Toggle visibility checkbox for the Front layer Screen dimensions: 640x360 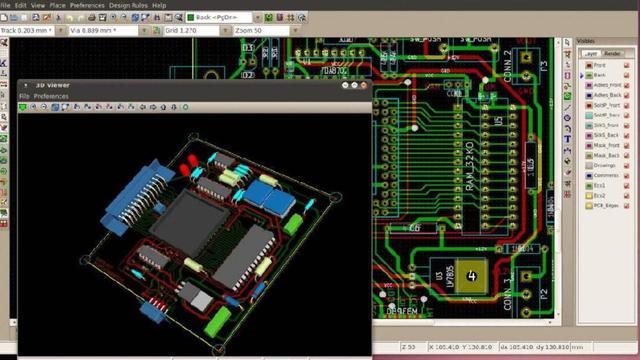(x=627, y=65)
